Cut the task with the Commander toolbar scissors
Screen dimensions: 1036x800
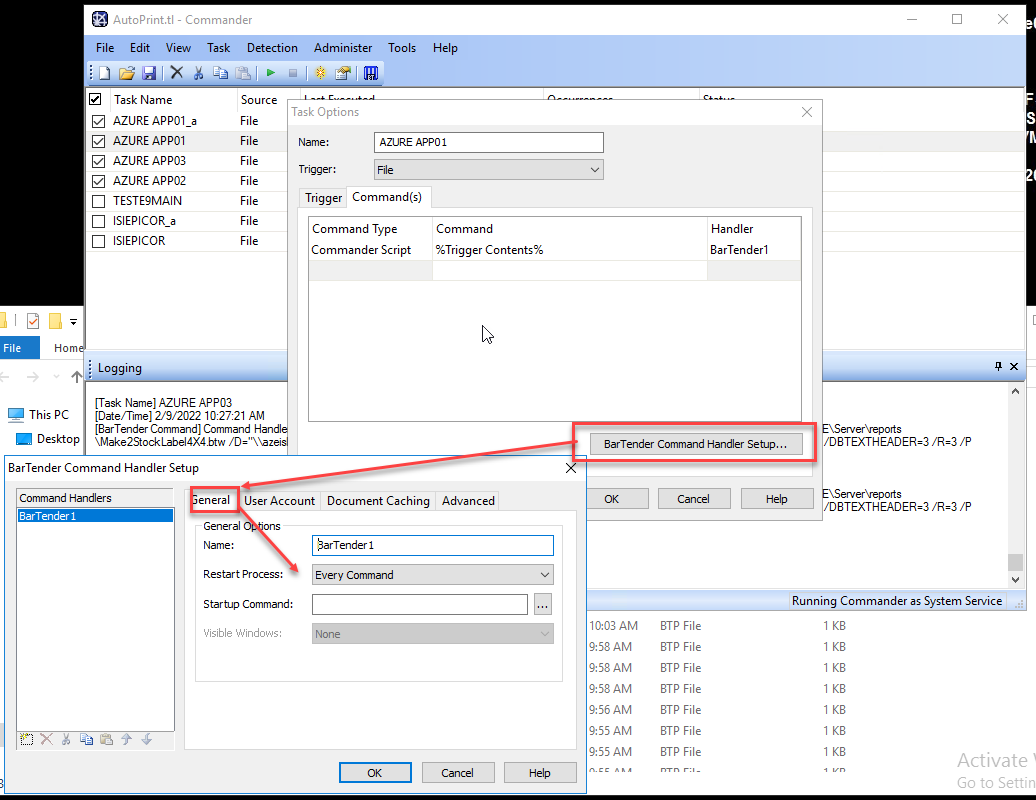[198, 73]
